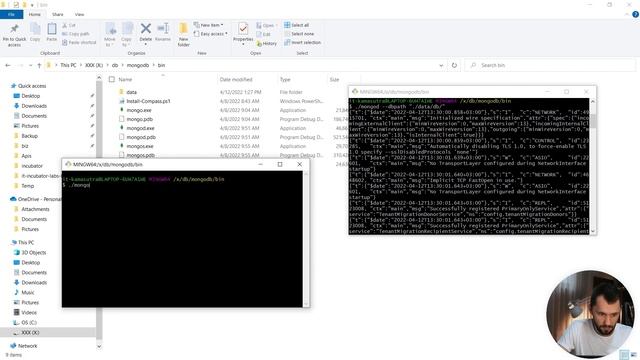Click db in address breadcrumb

[115, 65]
